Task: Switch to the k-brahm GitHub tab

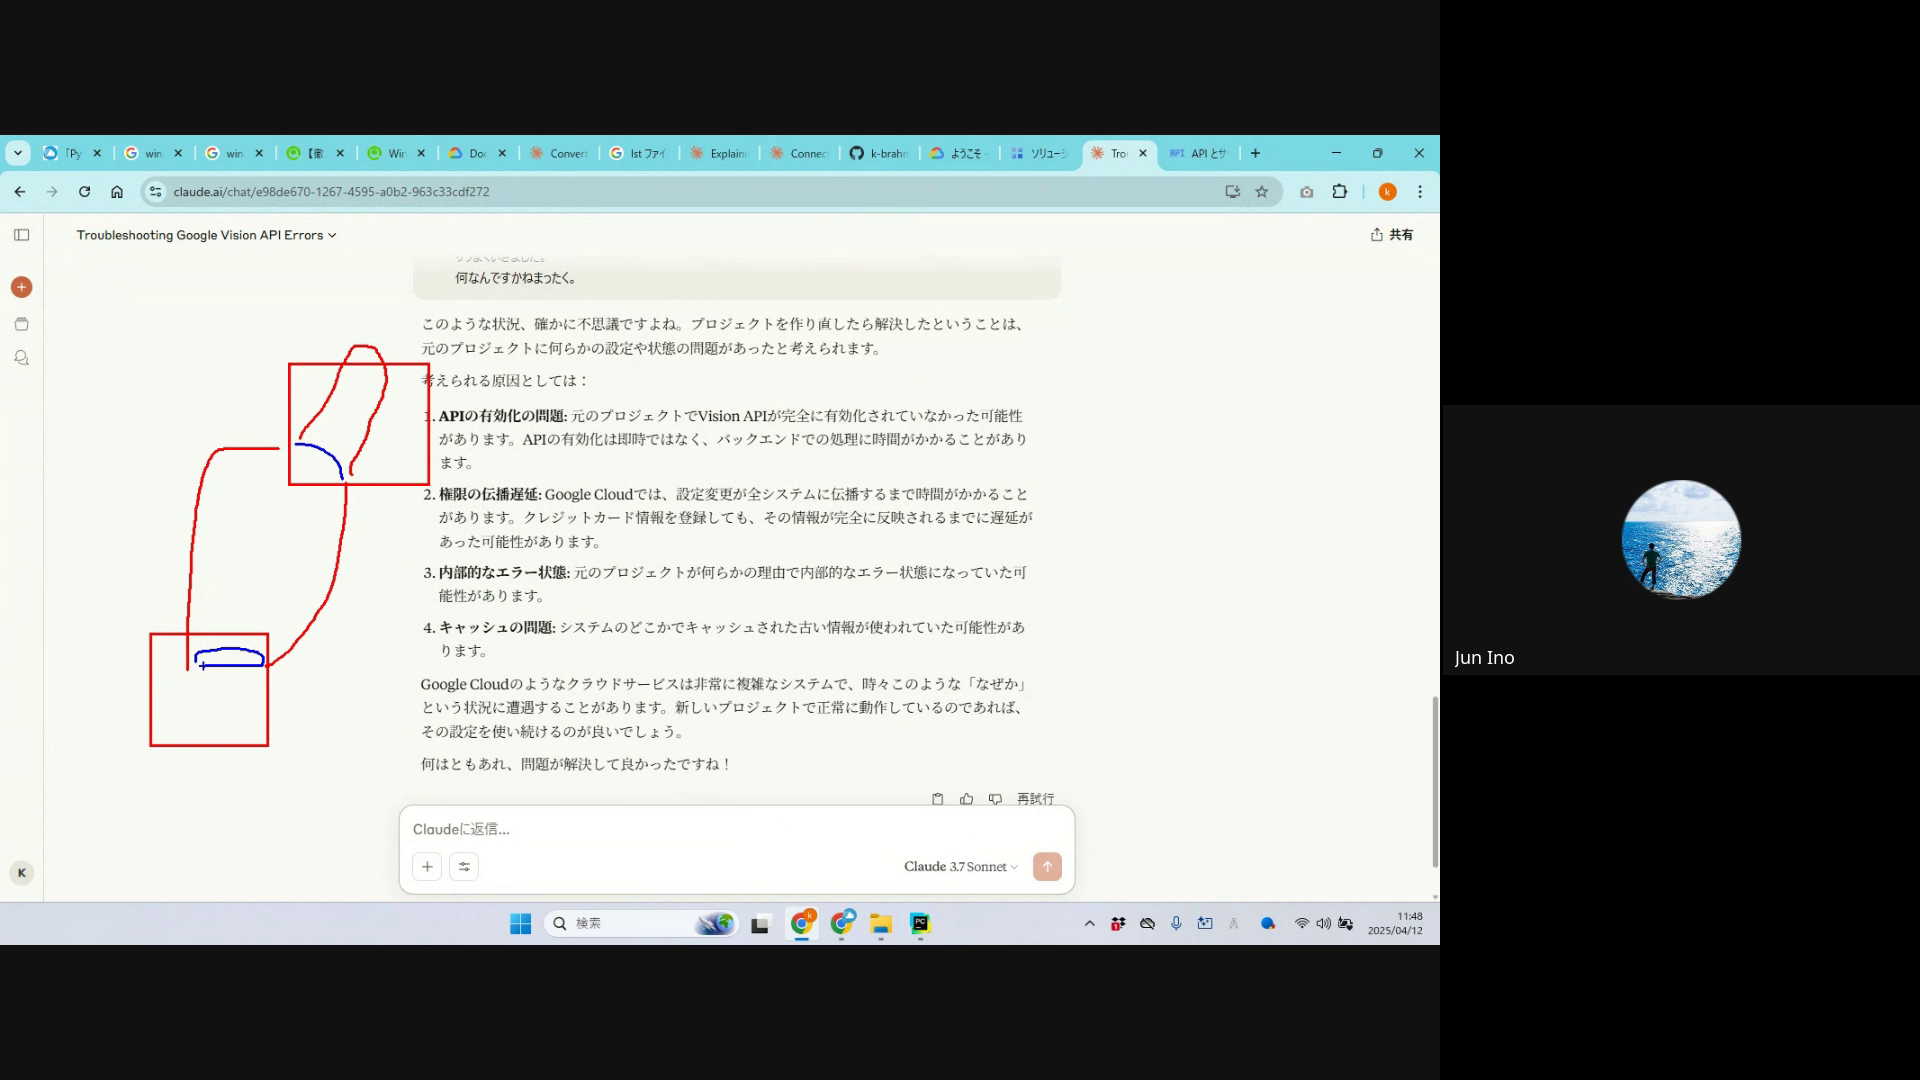Action: click(x=879, y=153)
